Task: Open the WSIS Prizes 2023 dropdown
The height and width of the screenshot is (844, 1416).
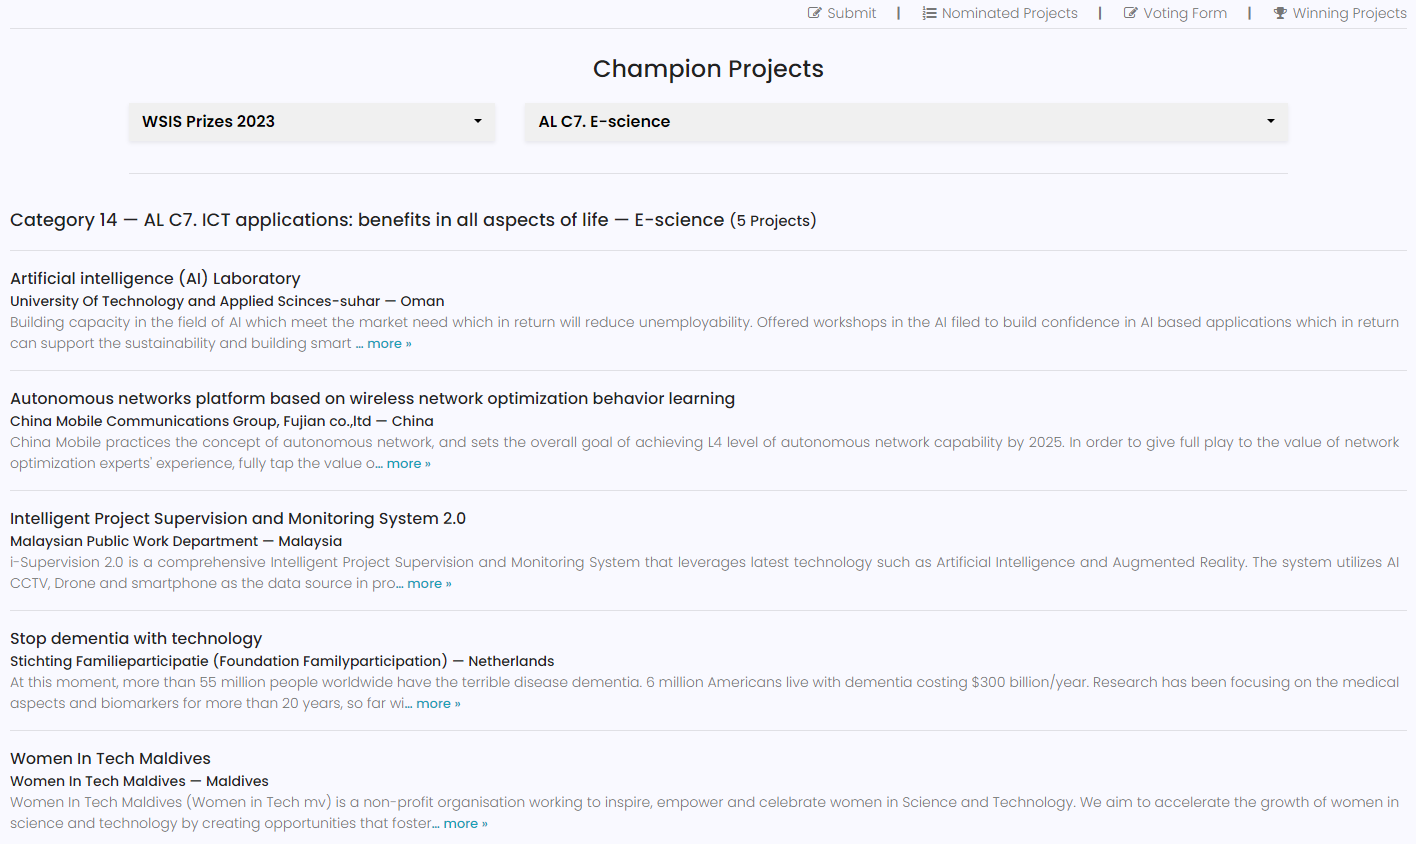Action: 312,122
